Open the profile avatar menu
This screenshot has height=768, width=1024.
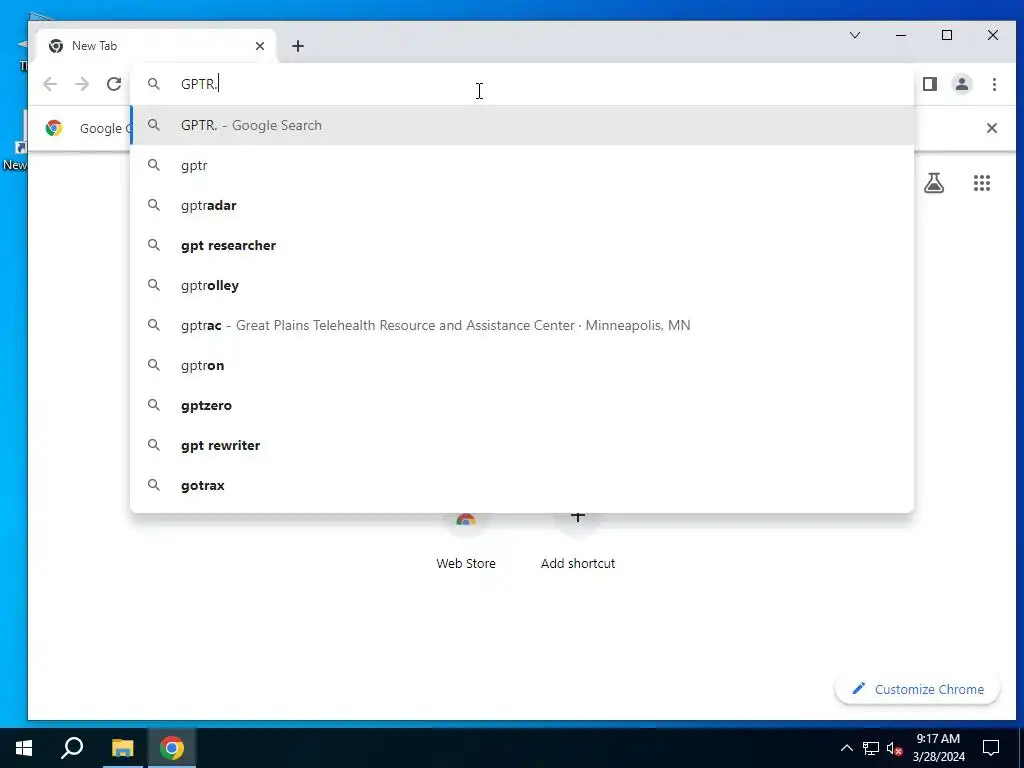coord(962,84)
